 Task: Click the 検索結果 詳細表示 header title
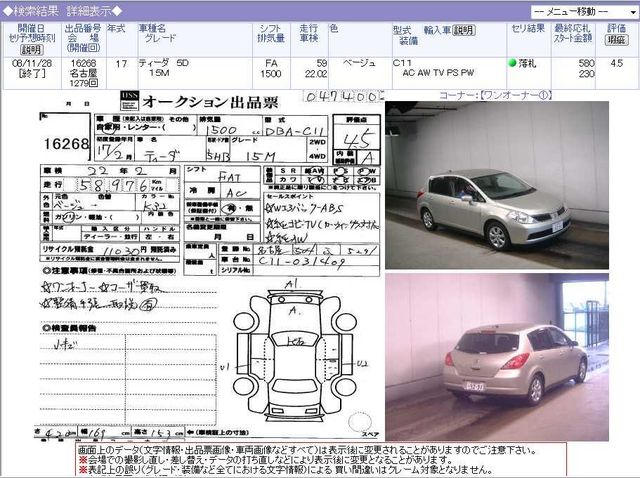(x=62, y=11)
